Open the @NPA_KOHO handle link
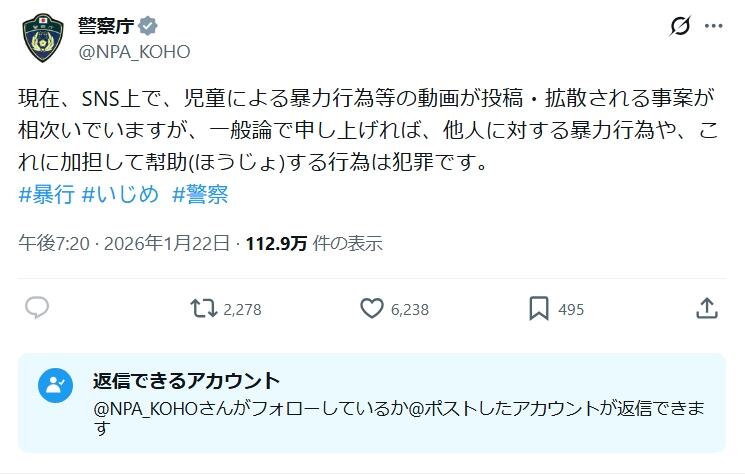The height and width of the screenshot is (475, 745). (x=134, y=52)
